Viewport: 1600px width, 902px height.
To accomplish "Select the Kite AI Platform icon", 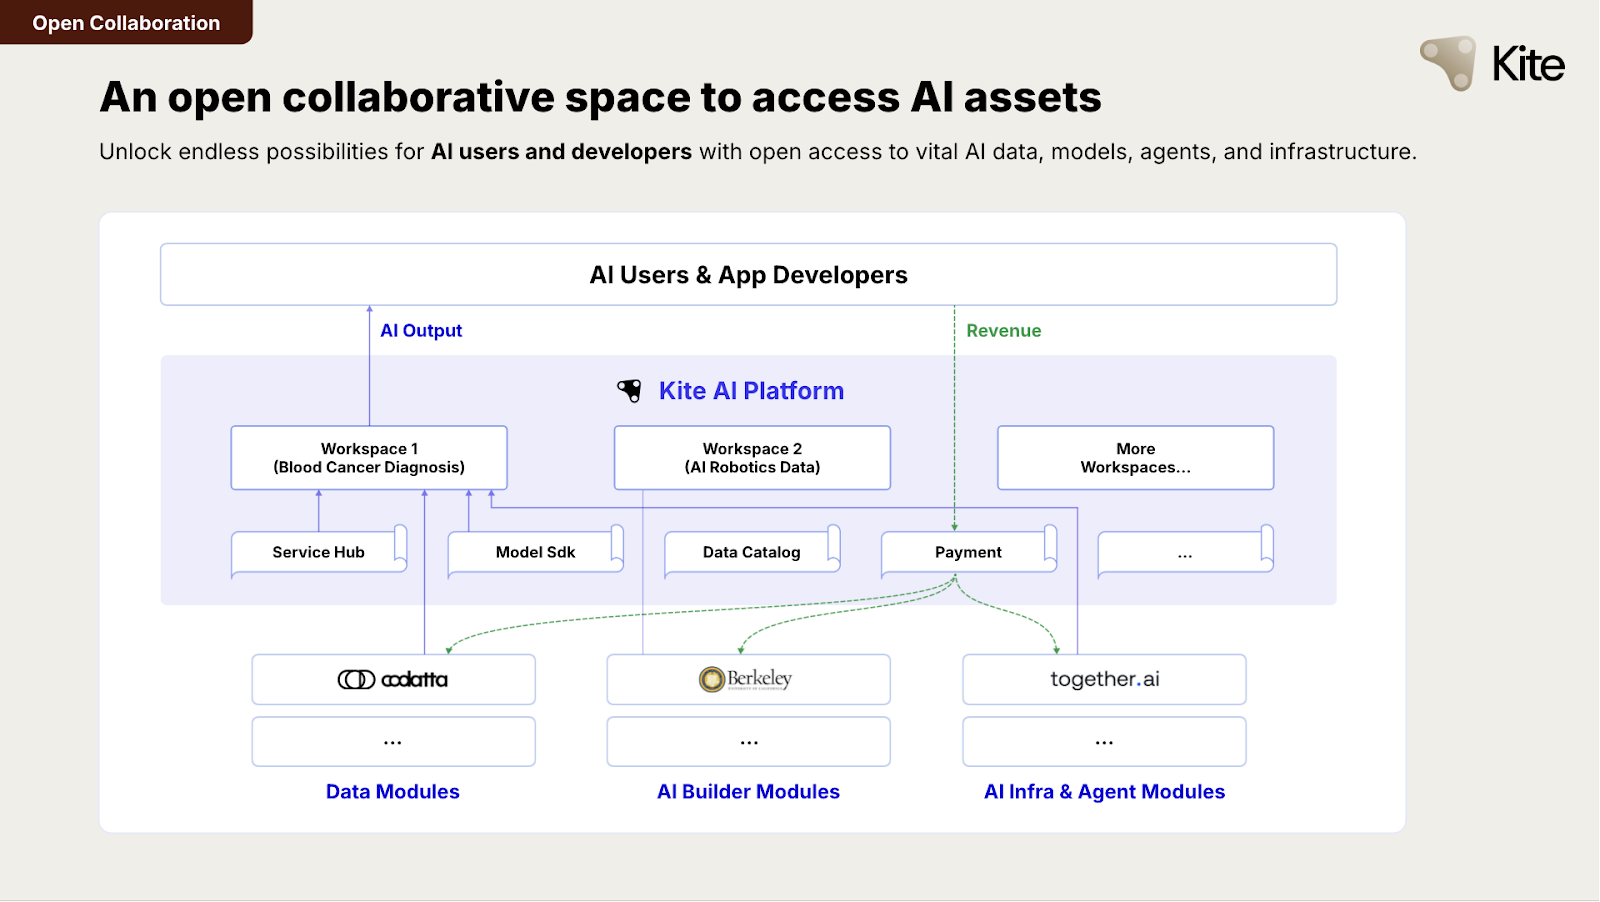I will pos(629,390).
